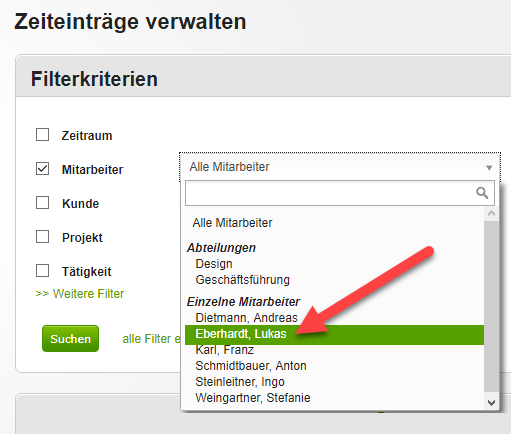Enable the Projekt filter checkbox

tap(42, 237)
